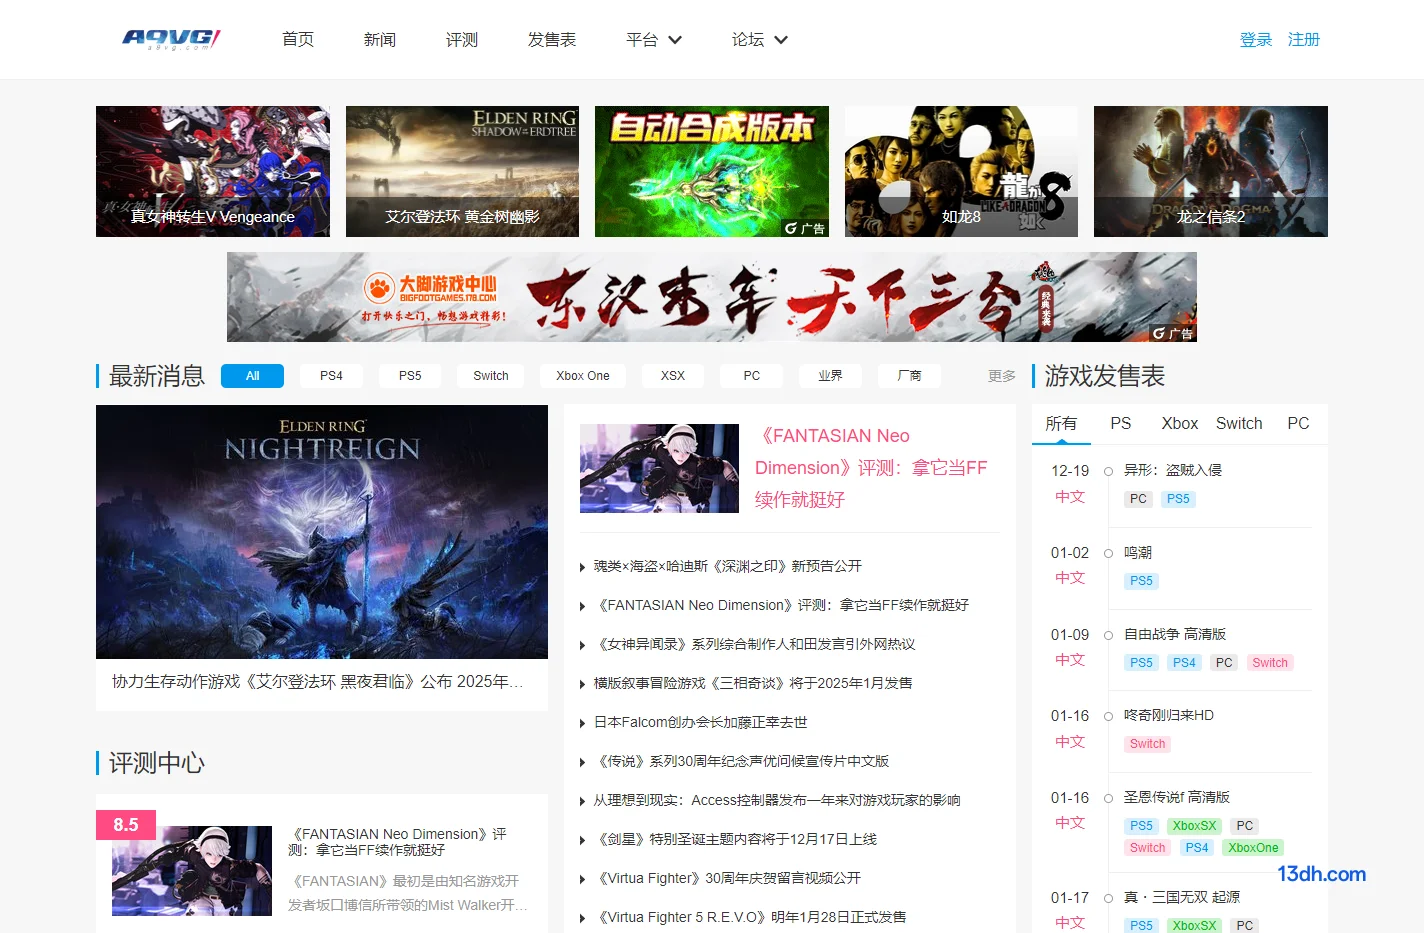Open the 《剑星》特别圣诞主题 news item
The image size is (1424, 933).
point(735,839)
